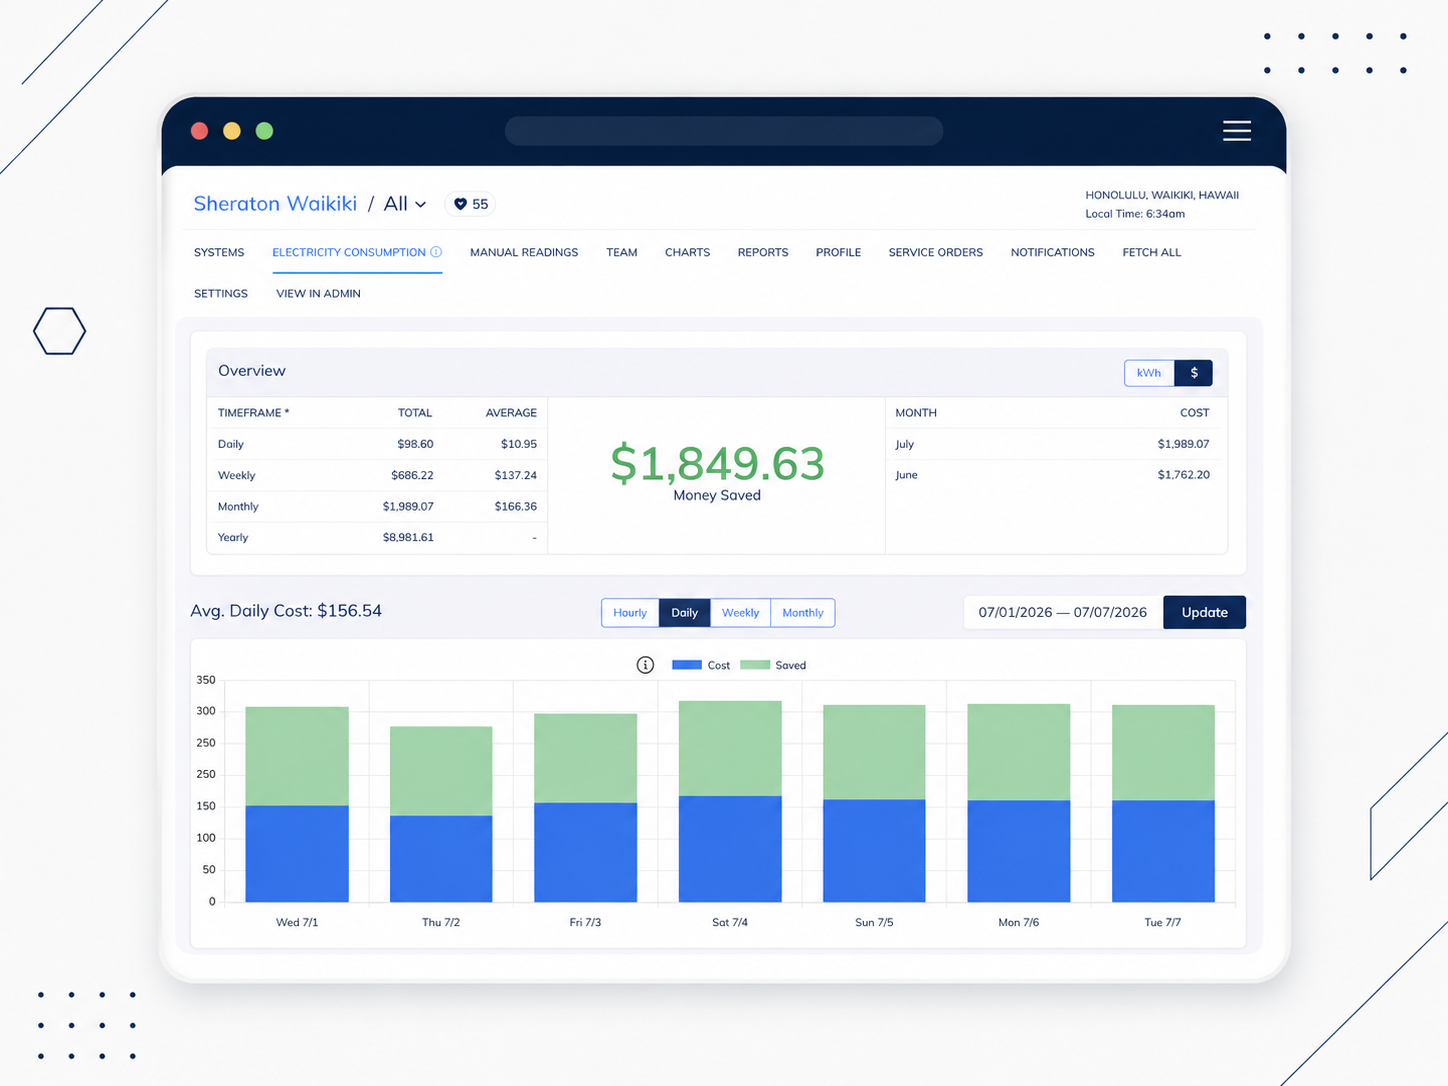Open the Service Orders tab

click(936, 253)
